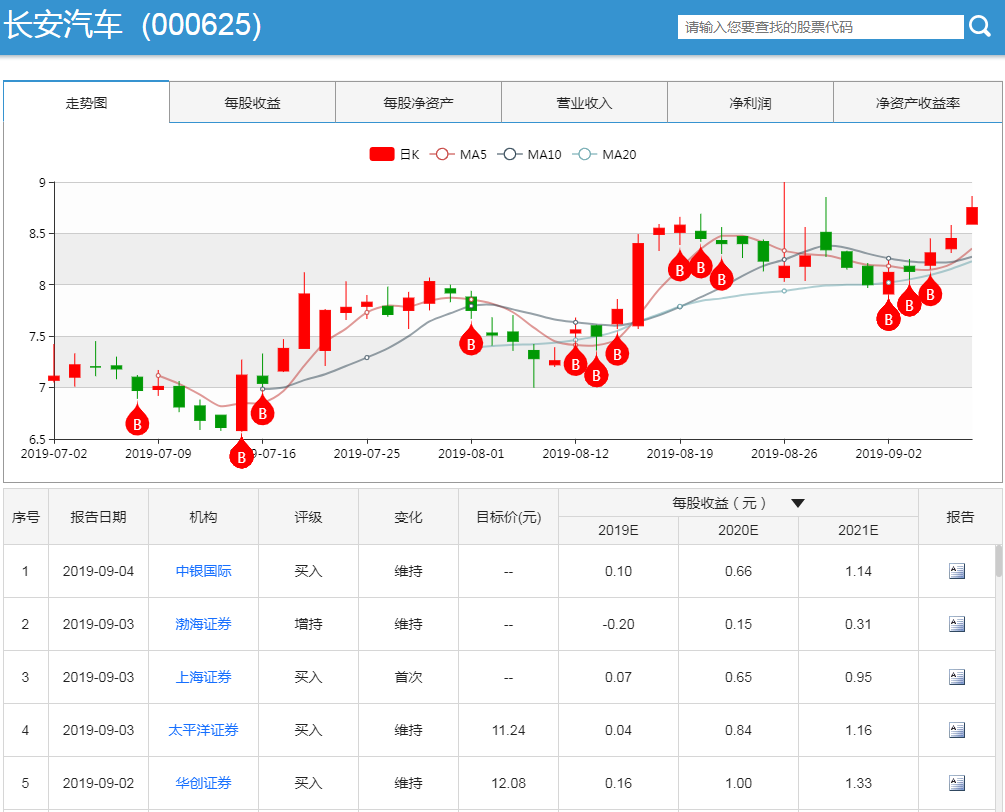Viewport: 1005px width, 812px height.
Task: Click the 机构 column header
Action: coord(203,517)
